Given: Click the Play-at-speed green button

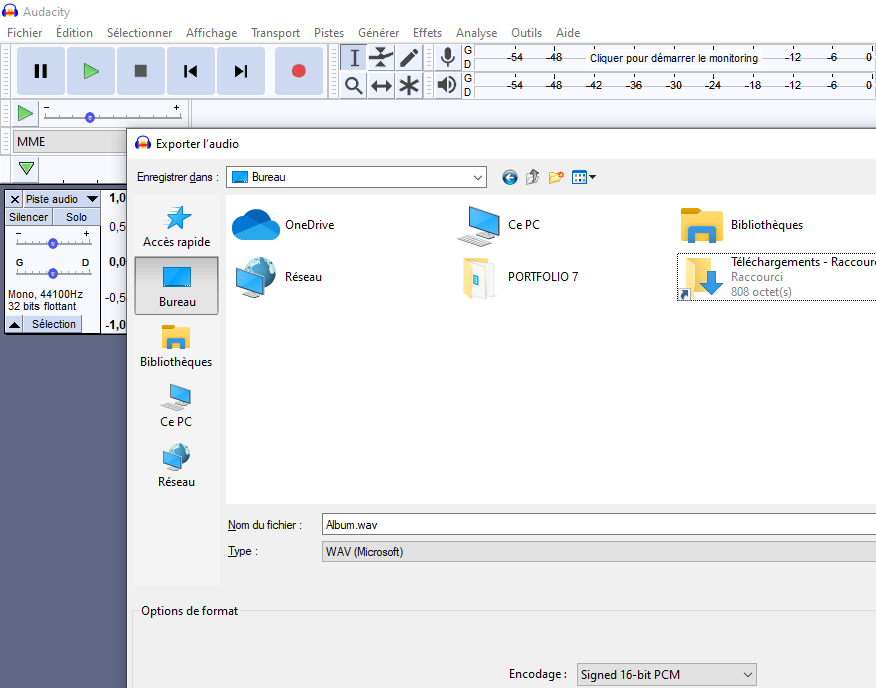Looking at the screenshot, I should tap(25, 113).
